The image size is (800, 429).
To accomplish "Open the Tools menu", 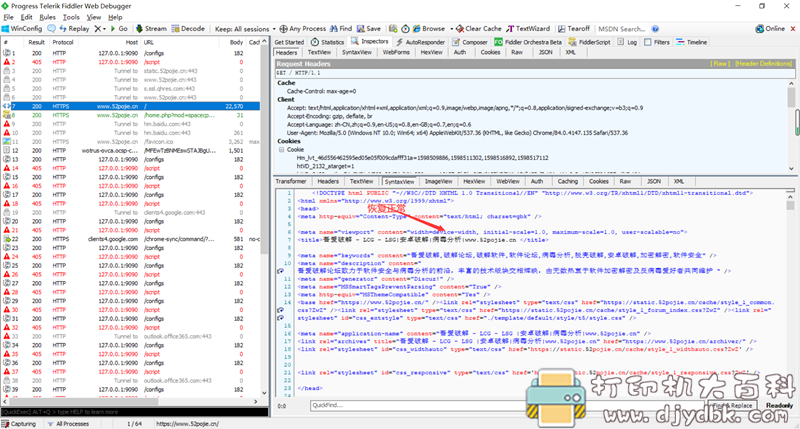I will (71, 17).
